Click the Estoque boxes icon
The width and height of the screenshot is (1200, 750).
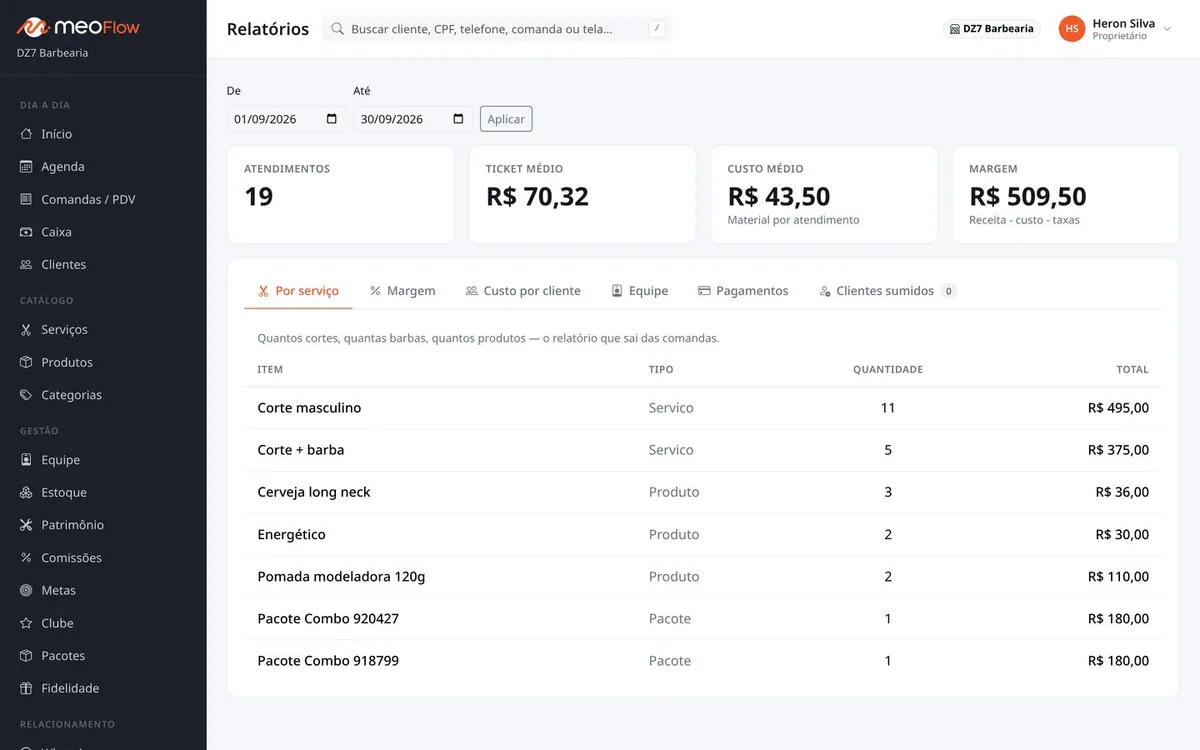click(x=26, y=493)
